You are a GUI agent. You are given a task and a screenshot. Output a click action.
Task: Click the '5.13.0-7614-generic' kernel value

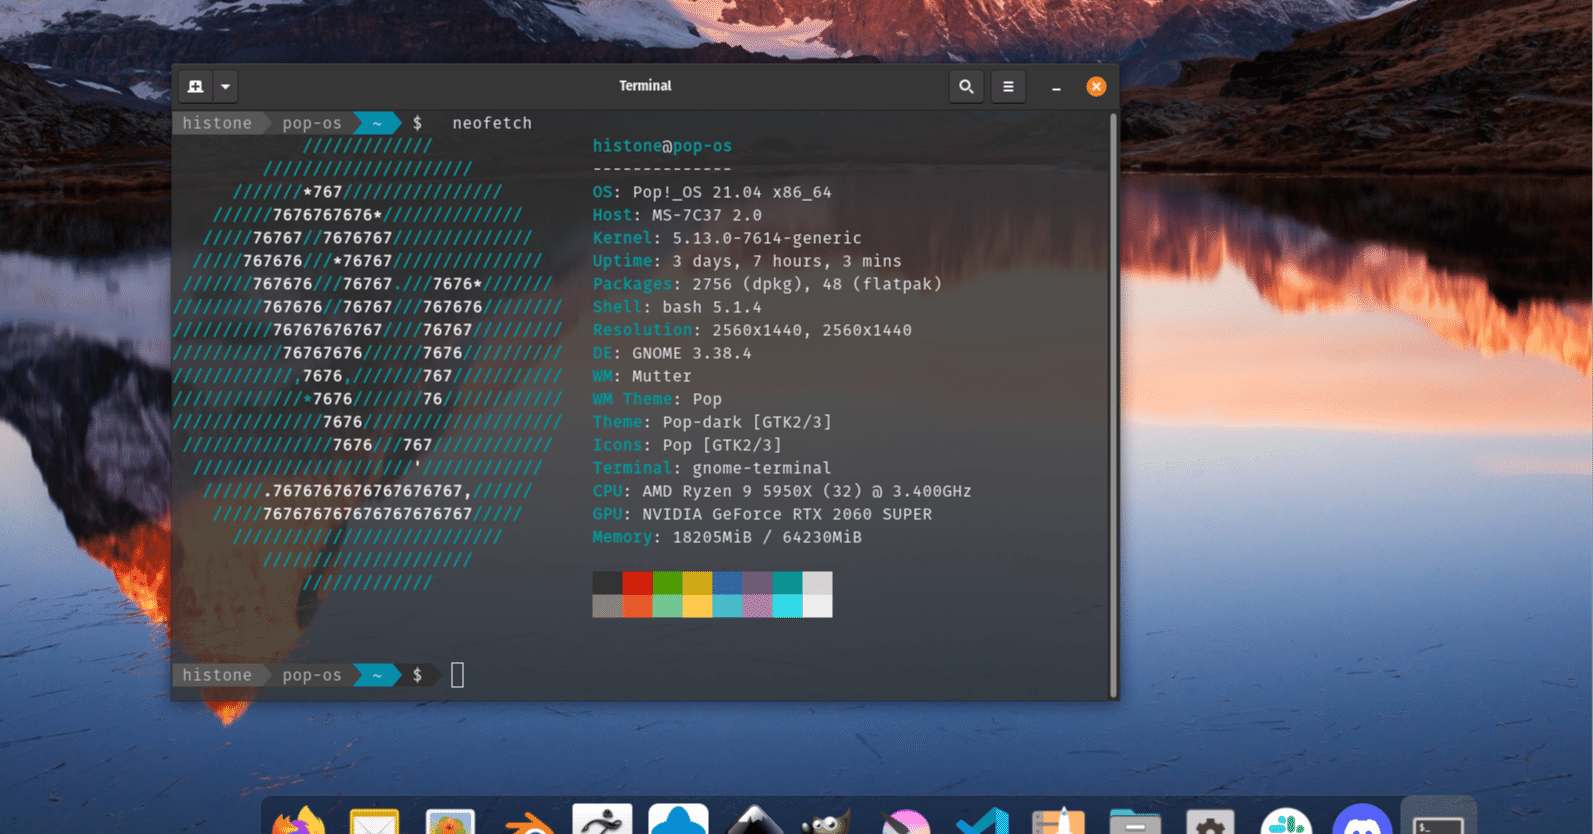[x=767, y=238]
